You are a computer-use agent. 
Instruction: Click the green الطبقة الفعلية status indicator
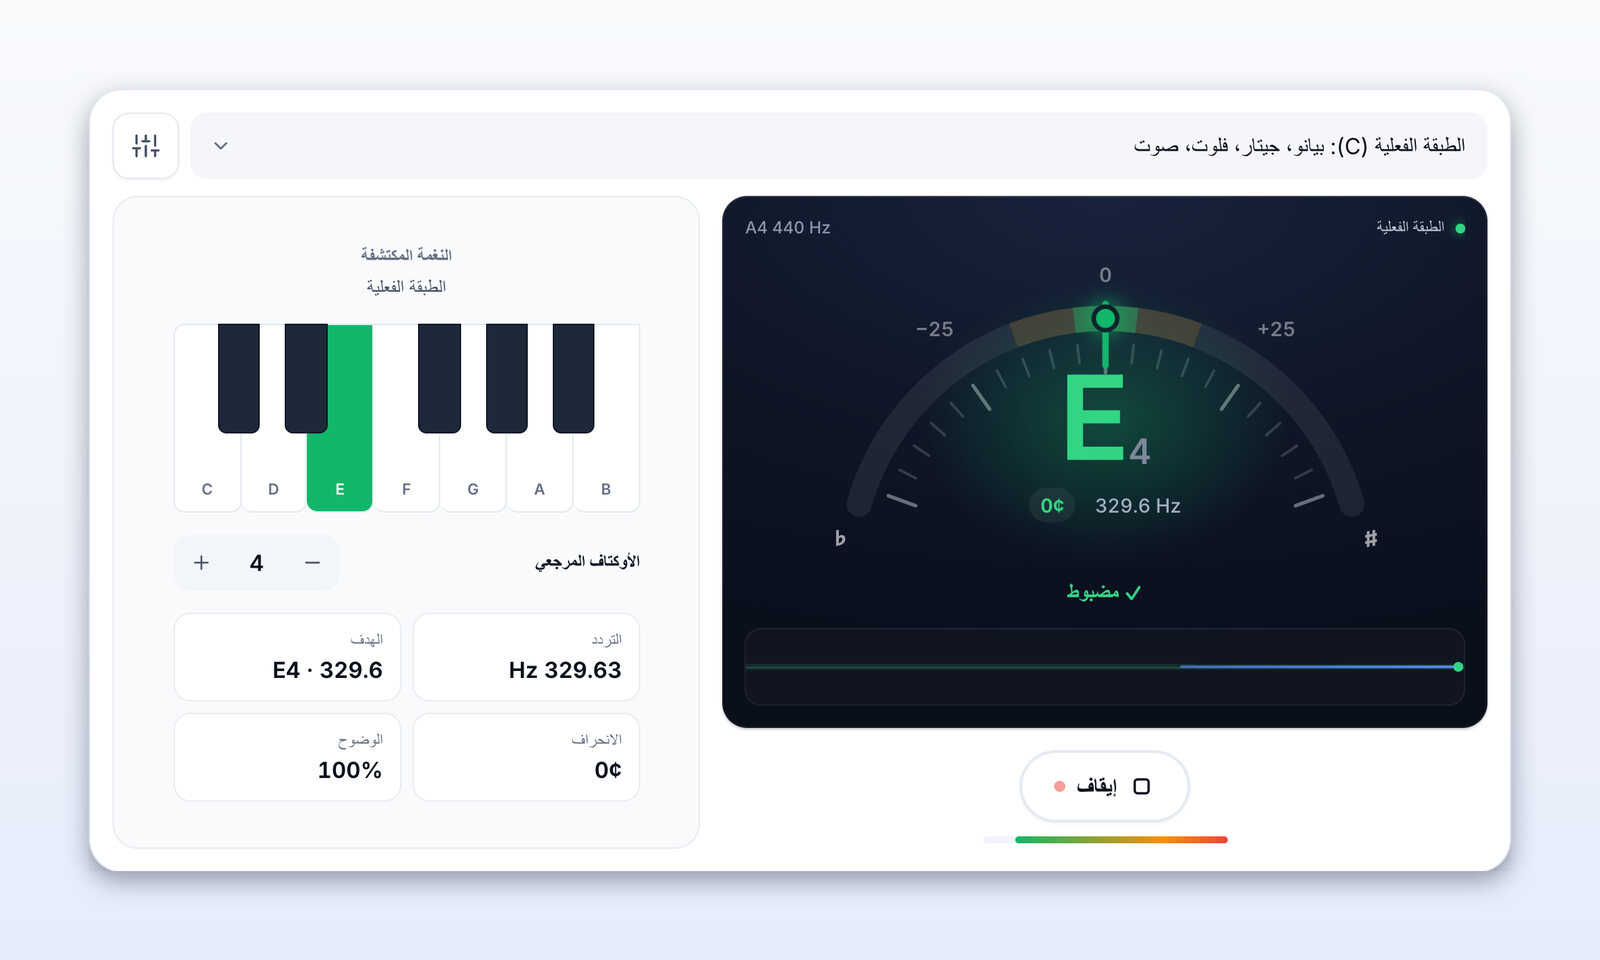(x=1420, y=228)
